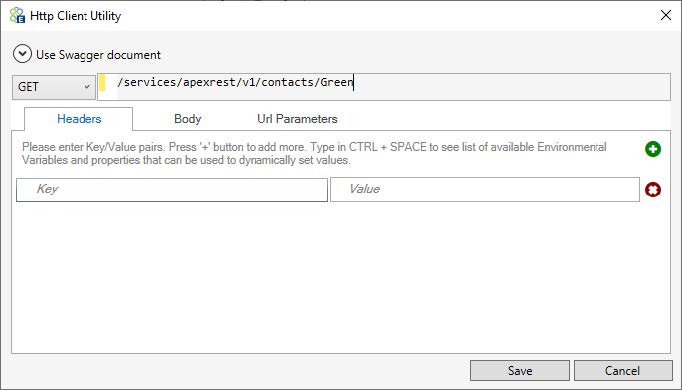This screenshot has height=390, width=682.
Task: Close the Http Client Utility dialog
Action: coord(665,15)
